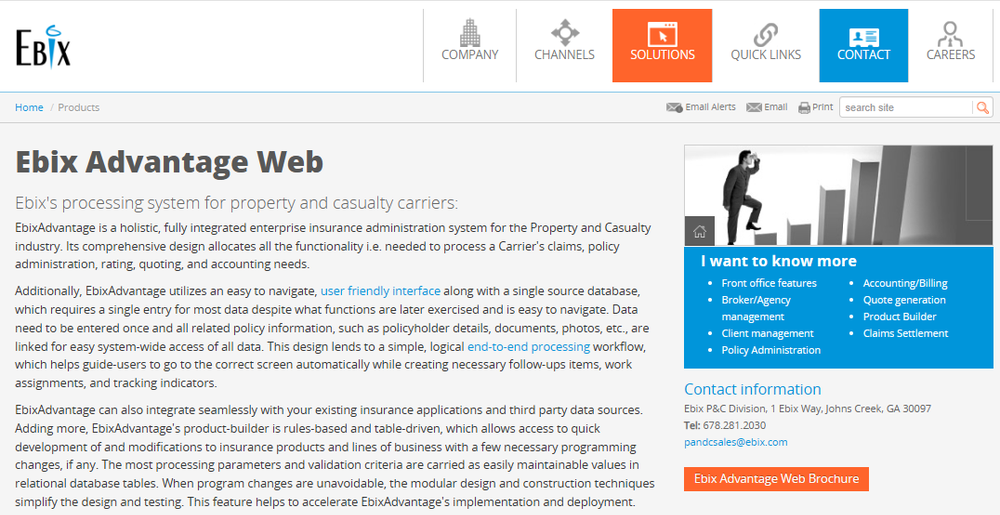The image size is (1000, 515).
Task: Open the Channels menu
Action: point(564,45)
